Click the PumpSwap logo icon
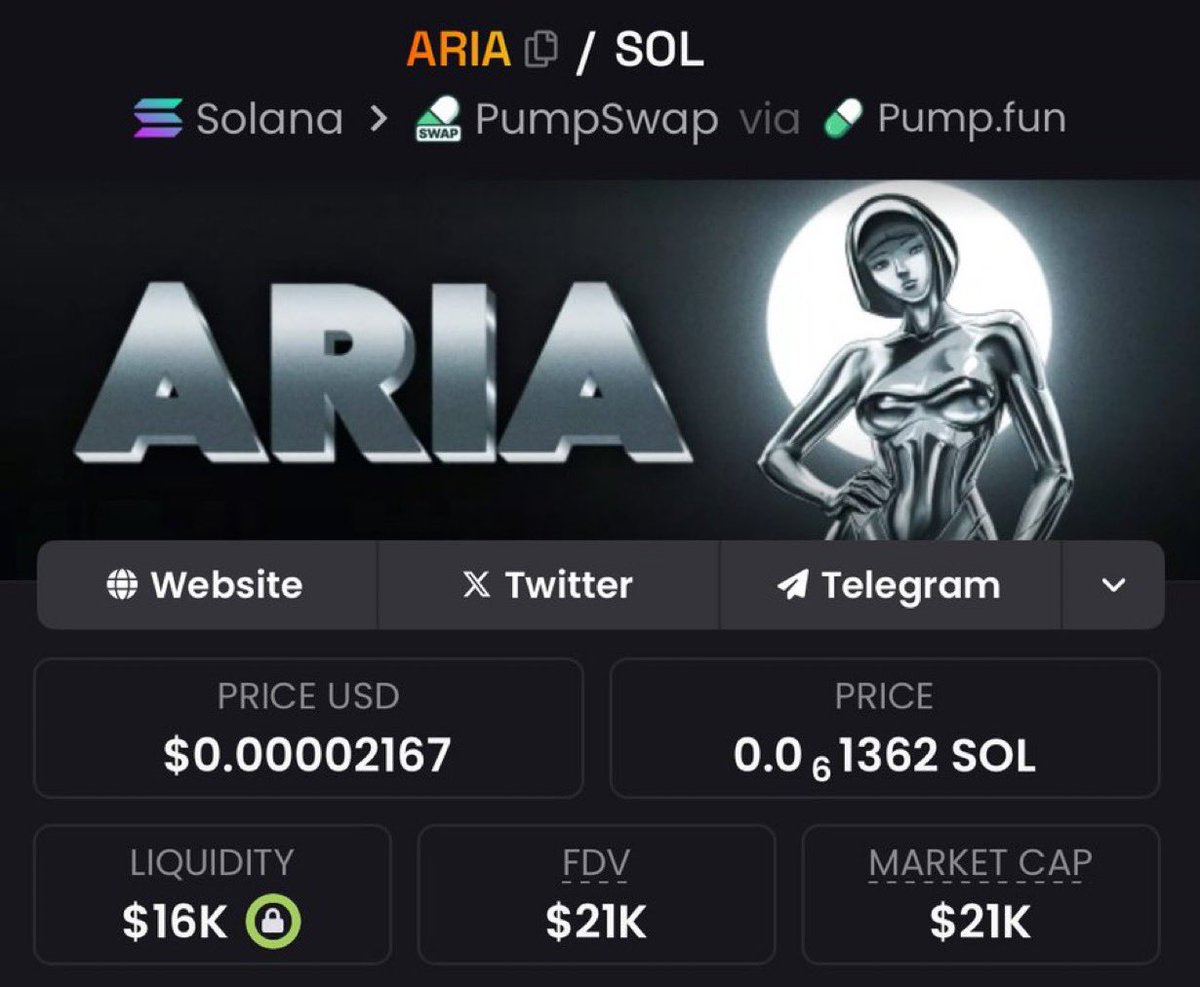This screenshot has height=987, width=1200. [438, 120]
